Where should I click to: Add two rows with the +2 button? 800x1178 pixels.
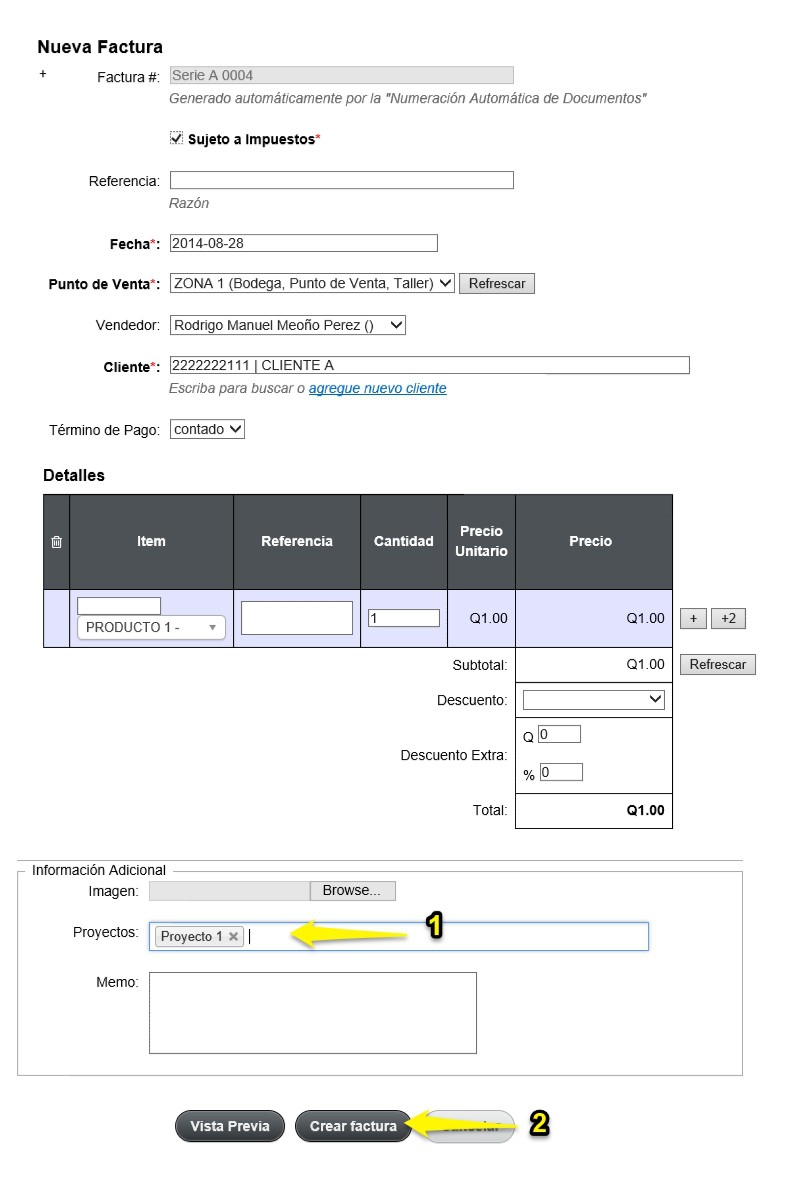728,618
